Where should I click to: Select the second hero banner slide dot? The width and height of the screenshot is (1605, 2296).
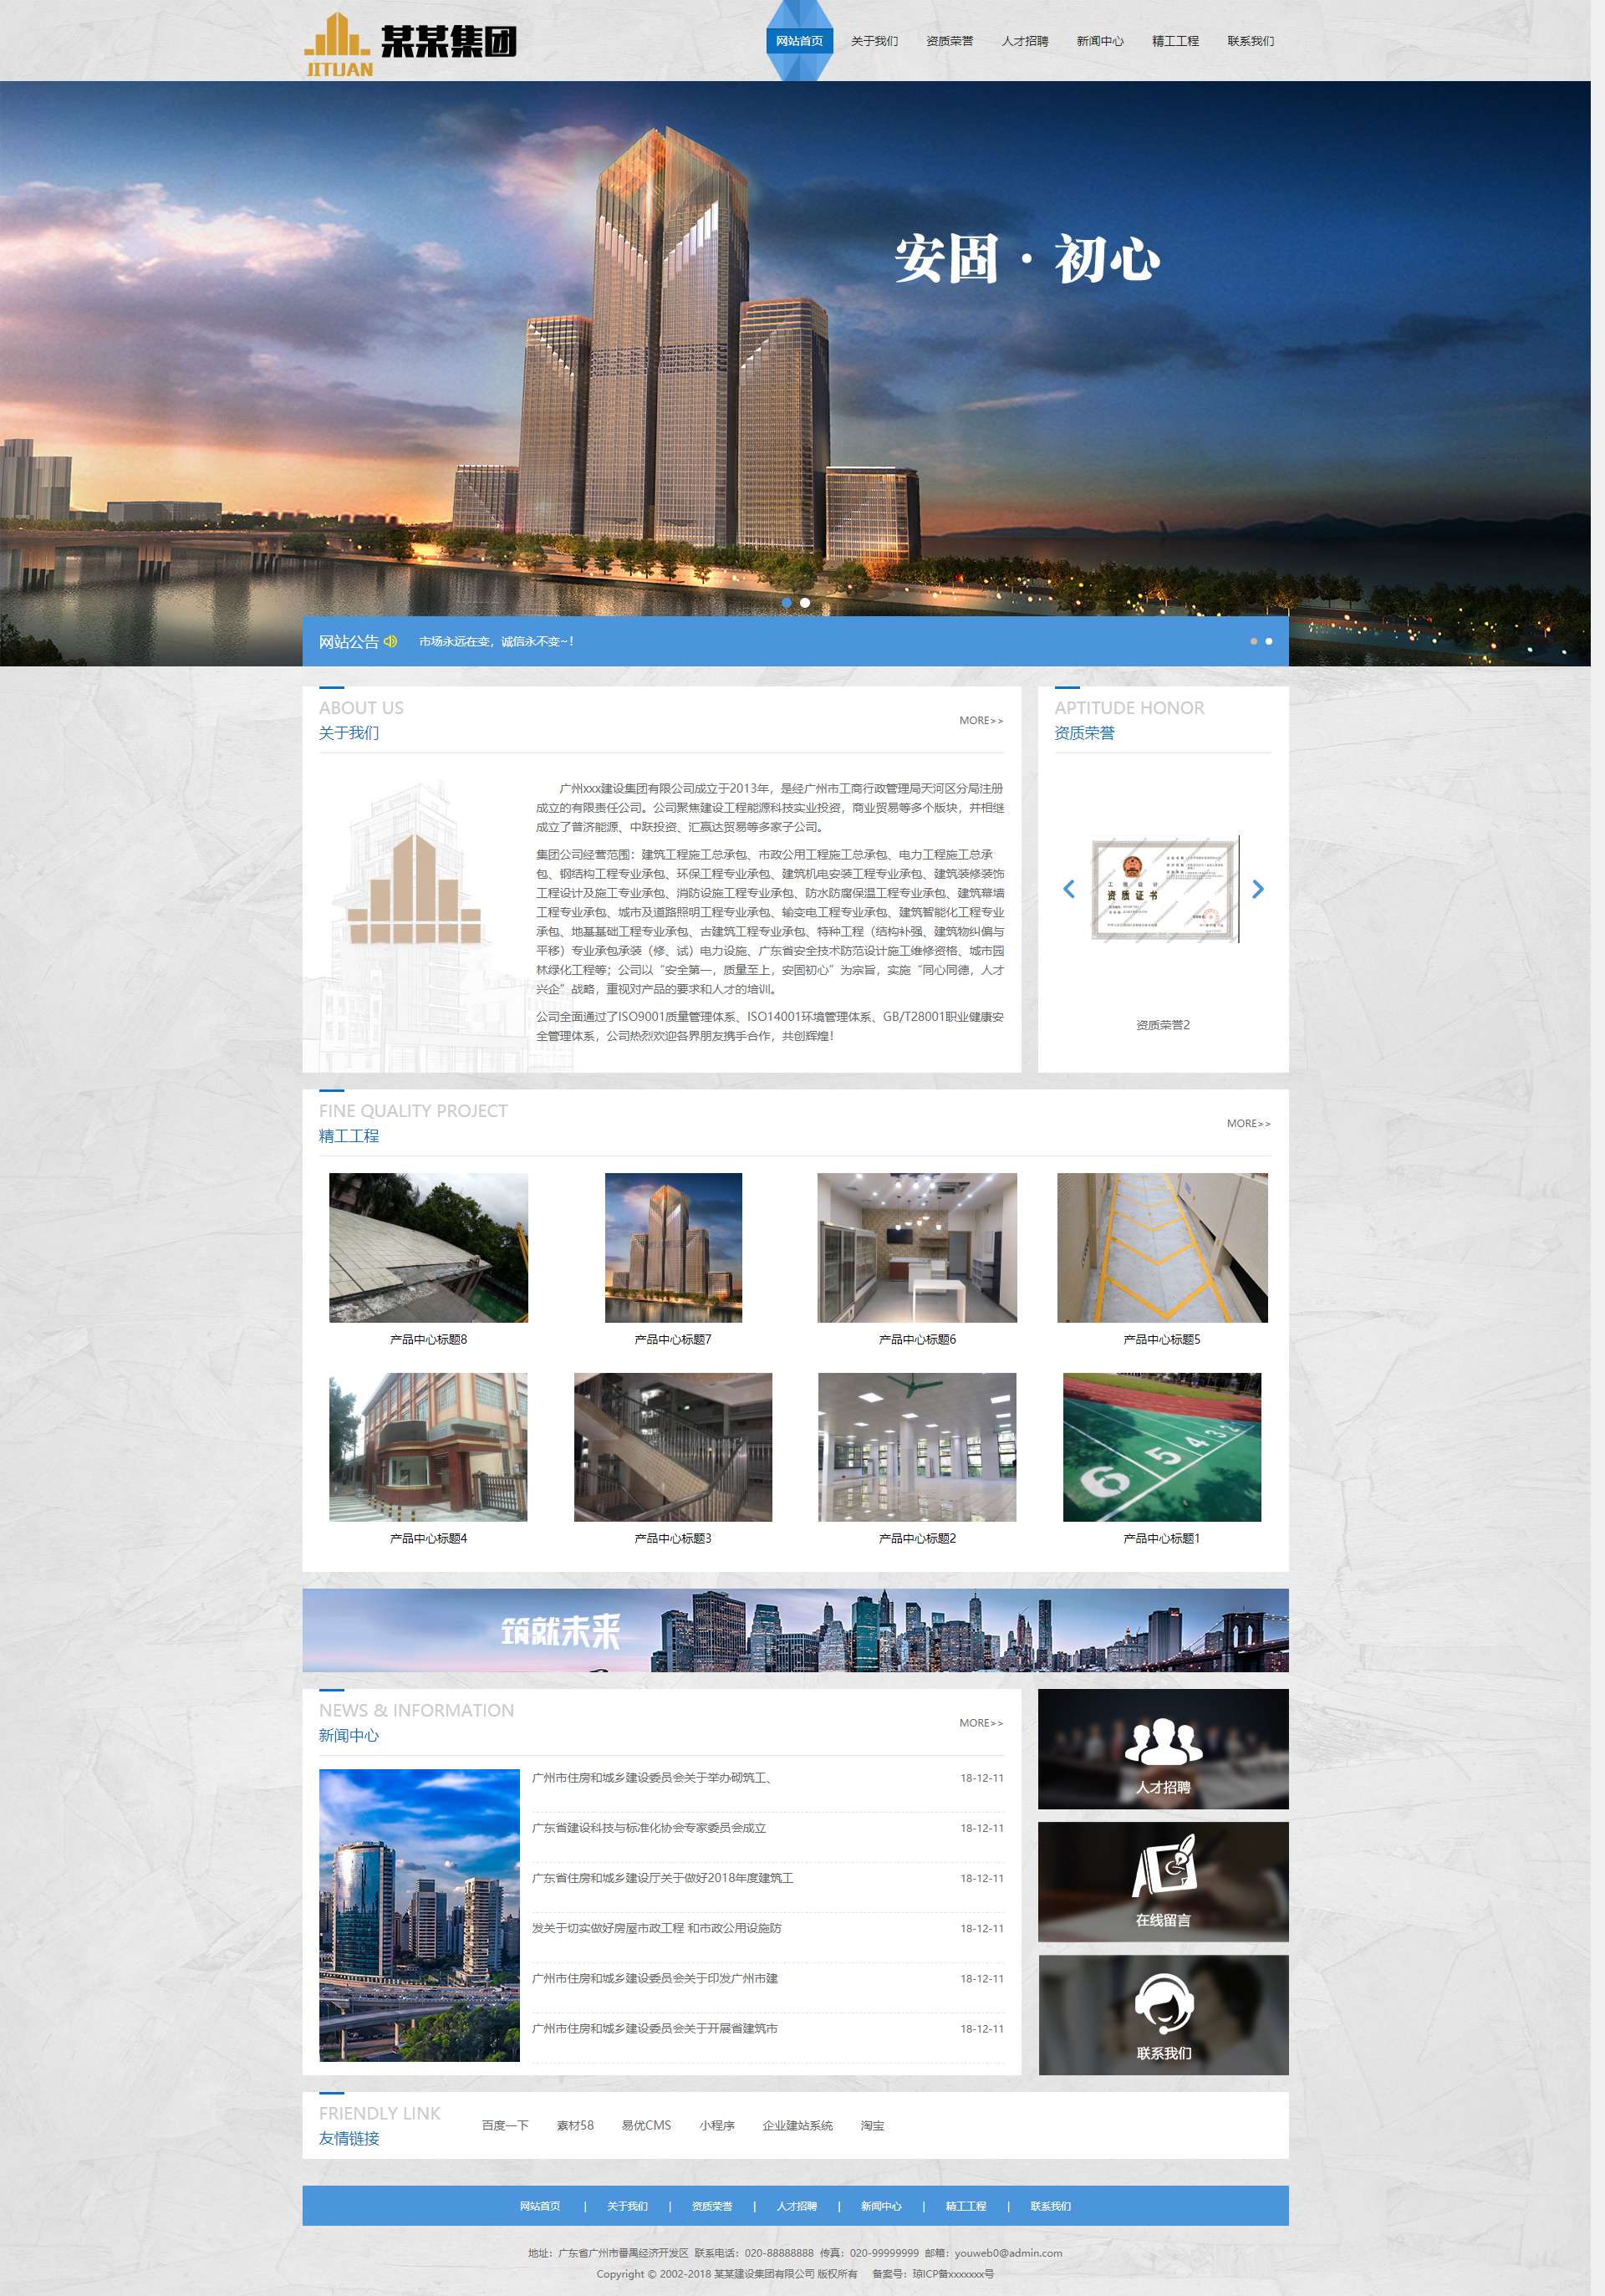[805, 603]
